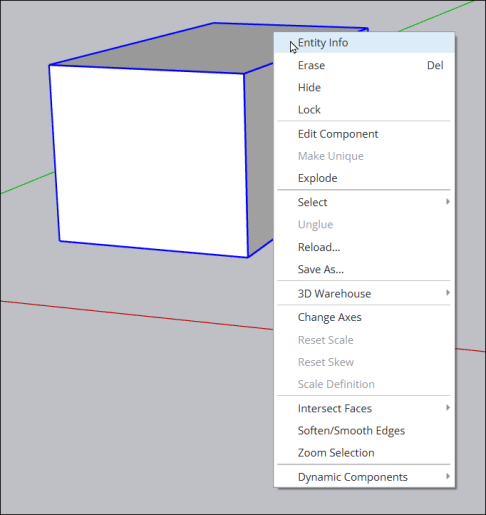The image size is (486, 515).
Task: Click the disabled Reset Skew entry
Action: tap(364, 362)
